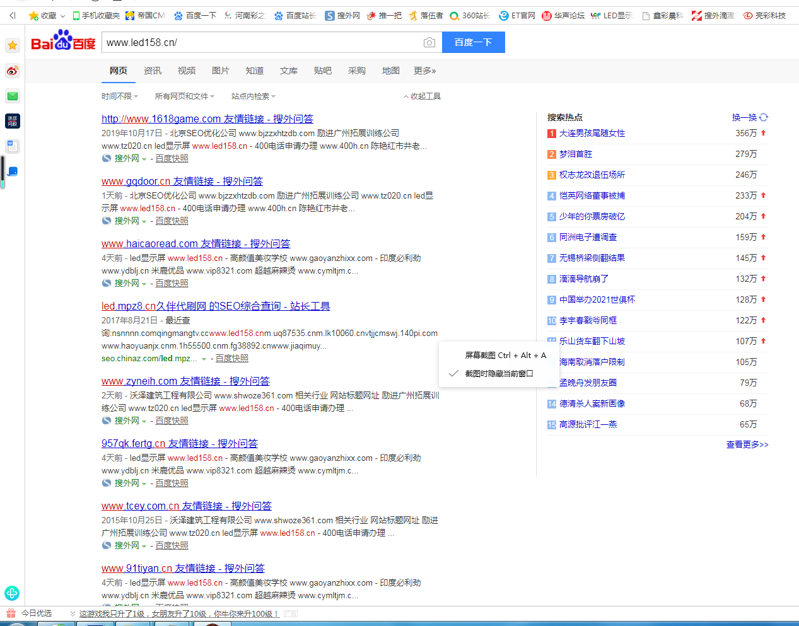This screenshot has height=626, width=799.
Task: Open the ET官网 bookmark
Action: point(517,16)
